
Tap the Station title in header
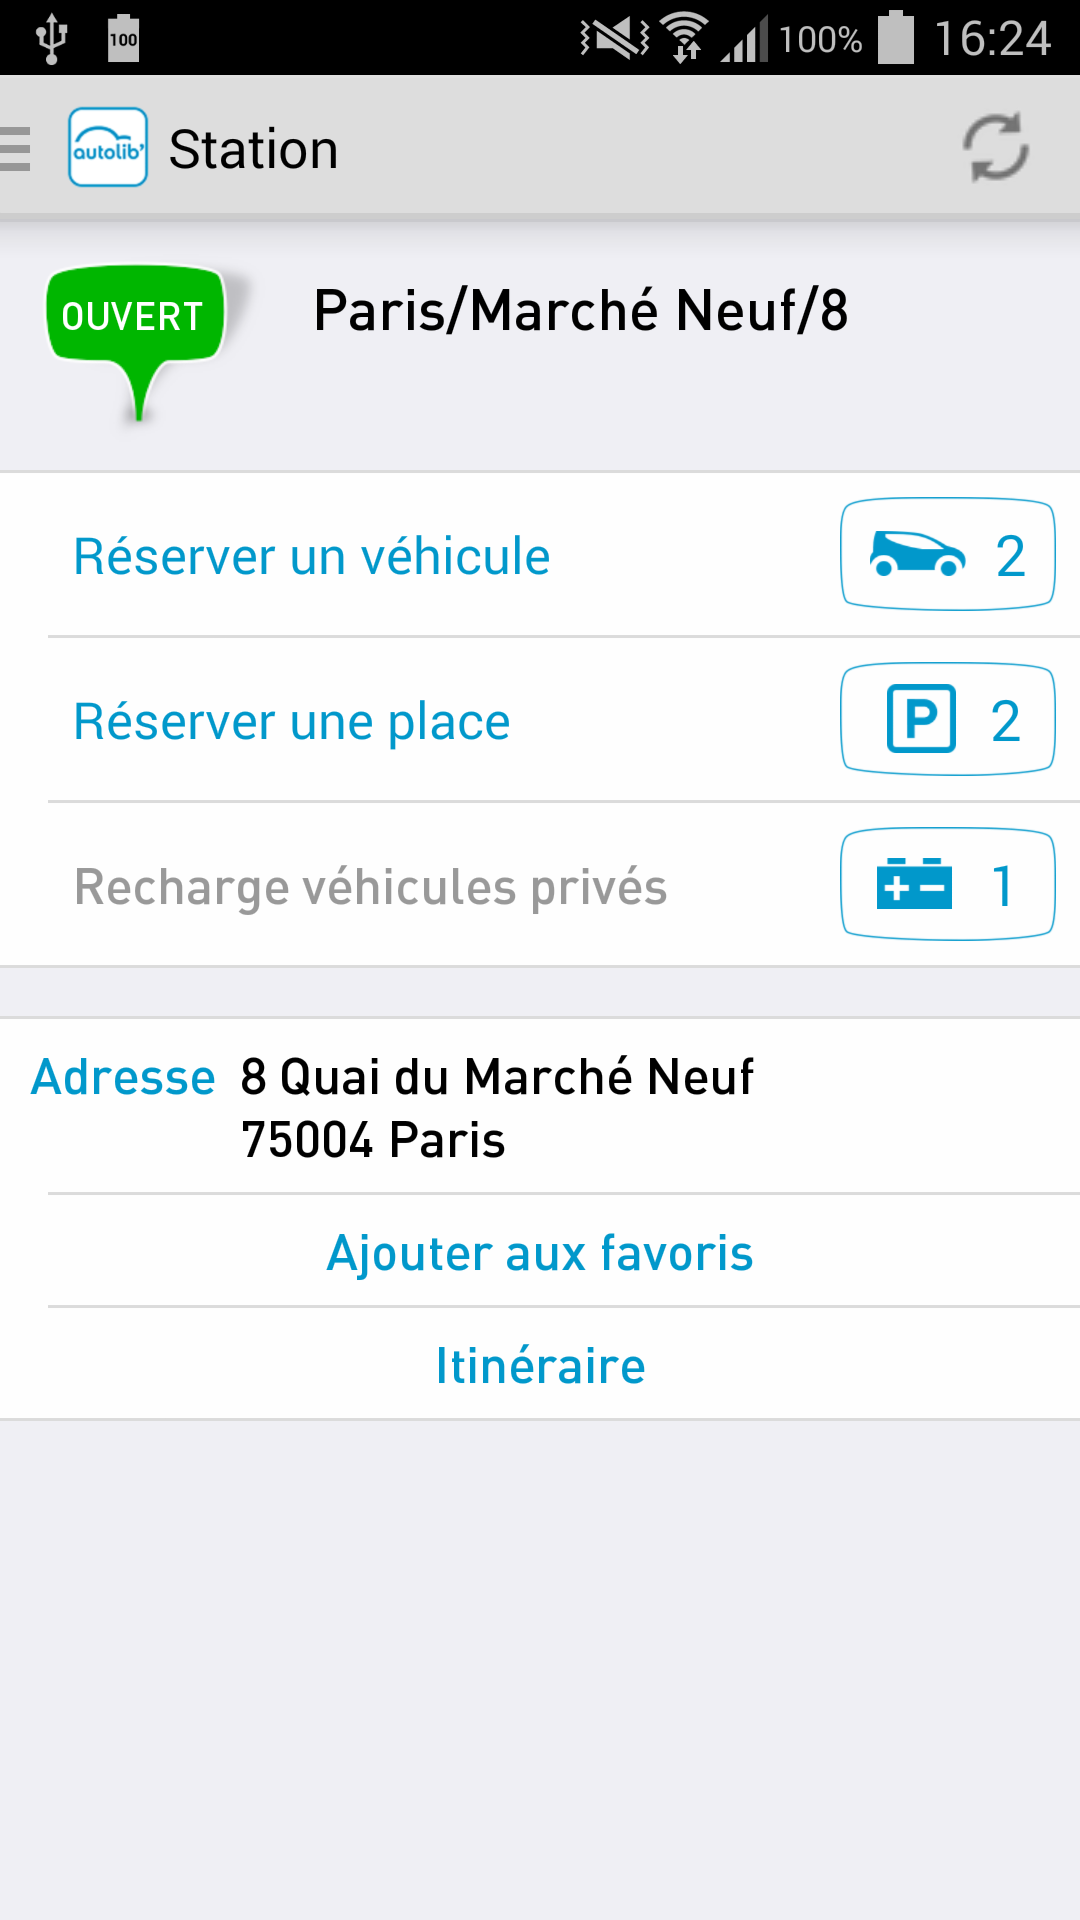pyautogui.click(x=253, y=149)
